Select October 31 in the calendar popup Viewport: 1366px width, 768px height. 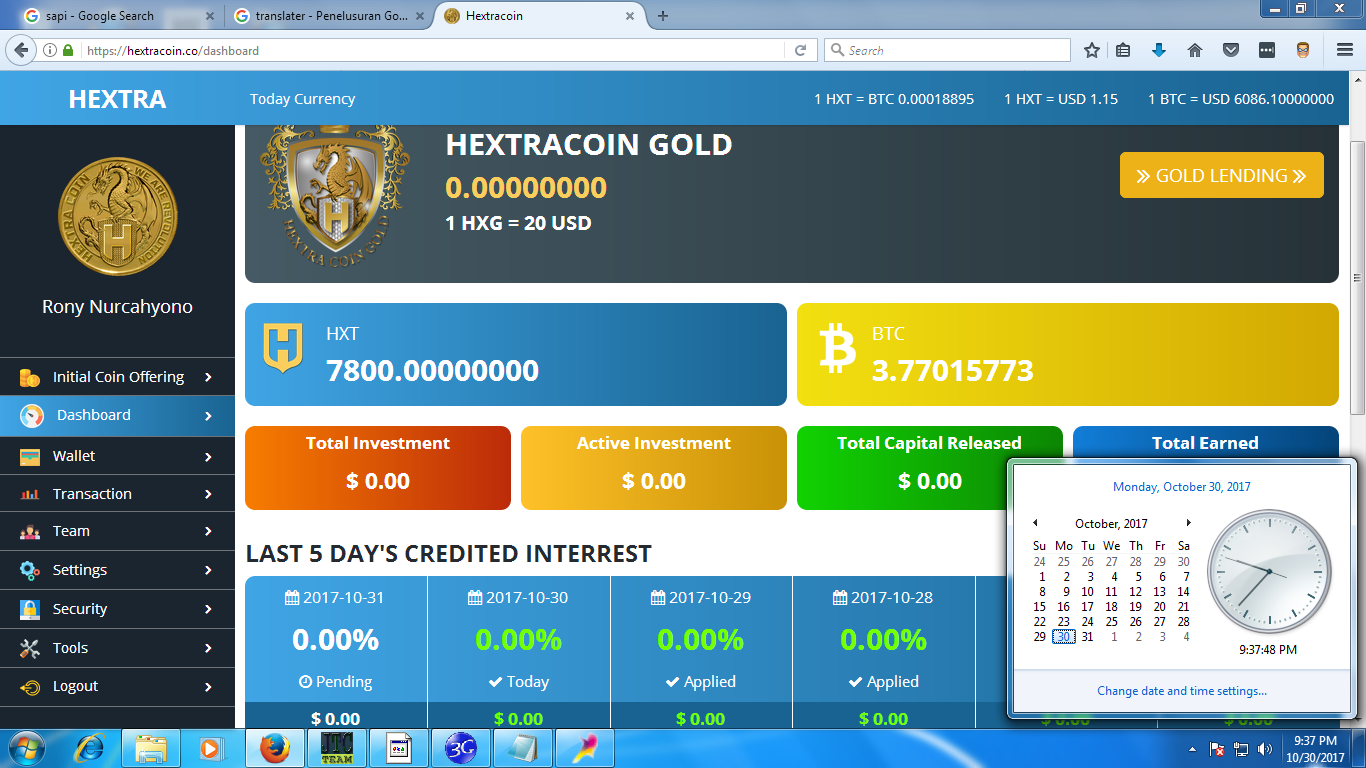[1087, 637]
